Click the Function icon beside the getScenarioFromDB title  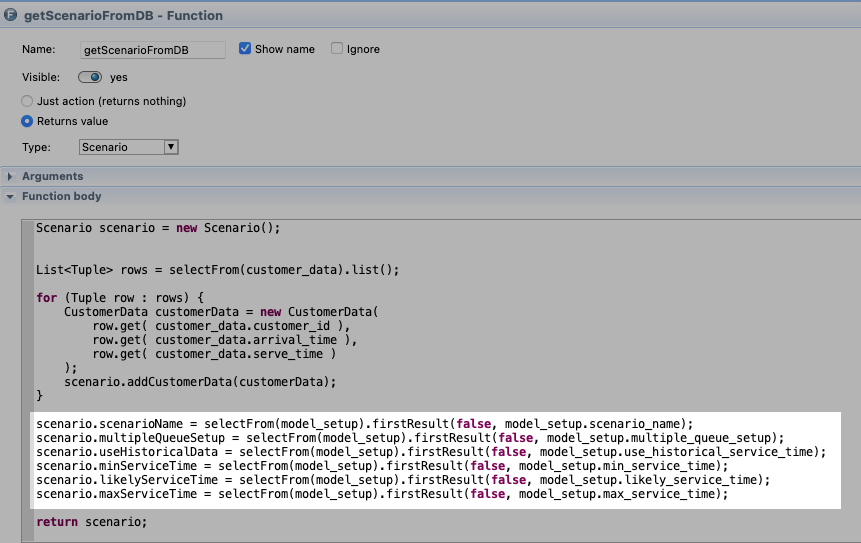[x=10, y=15]
